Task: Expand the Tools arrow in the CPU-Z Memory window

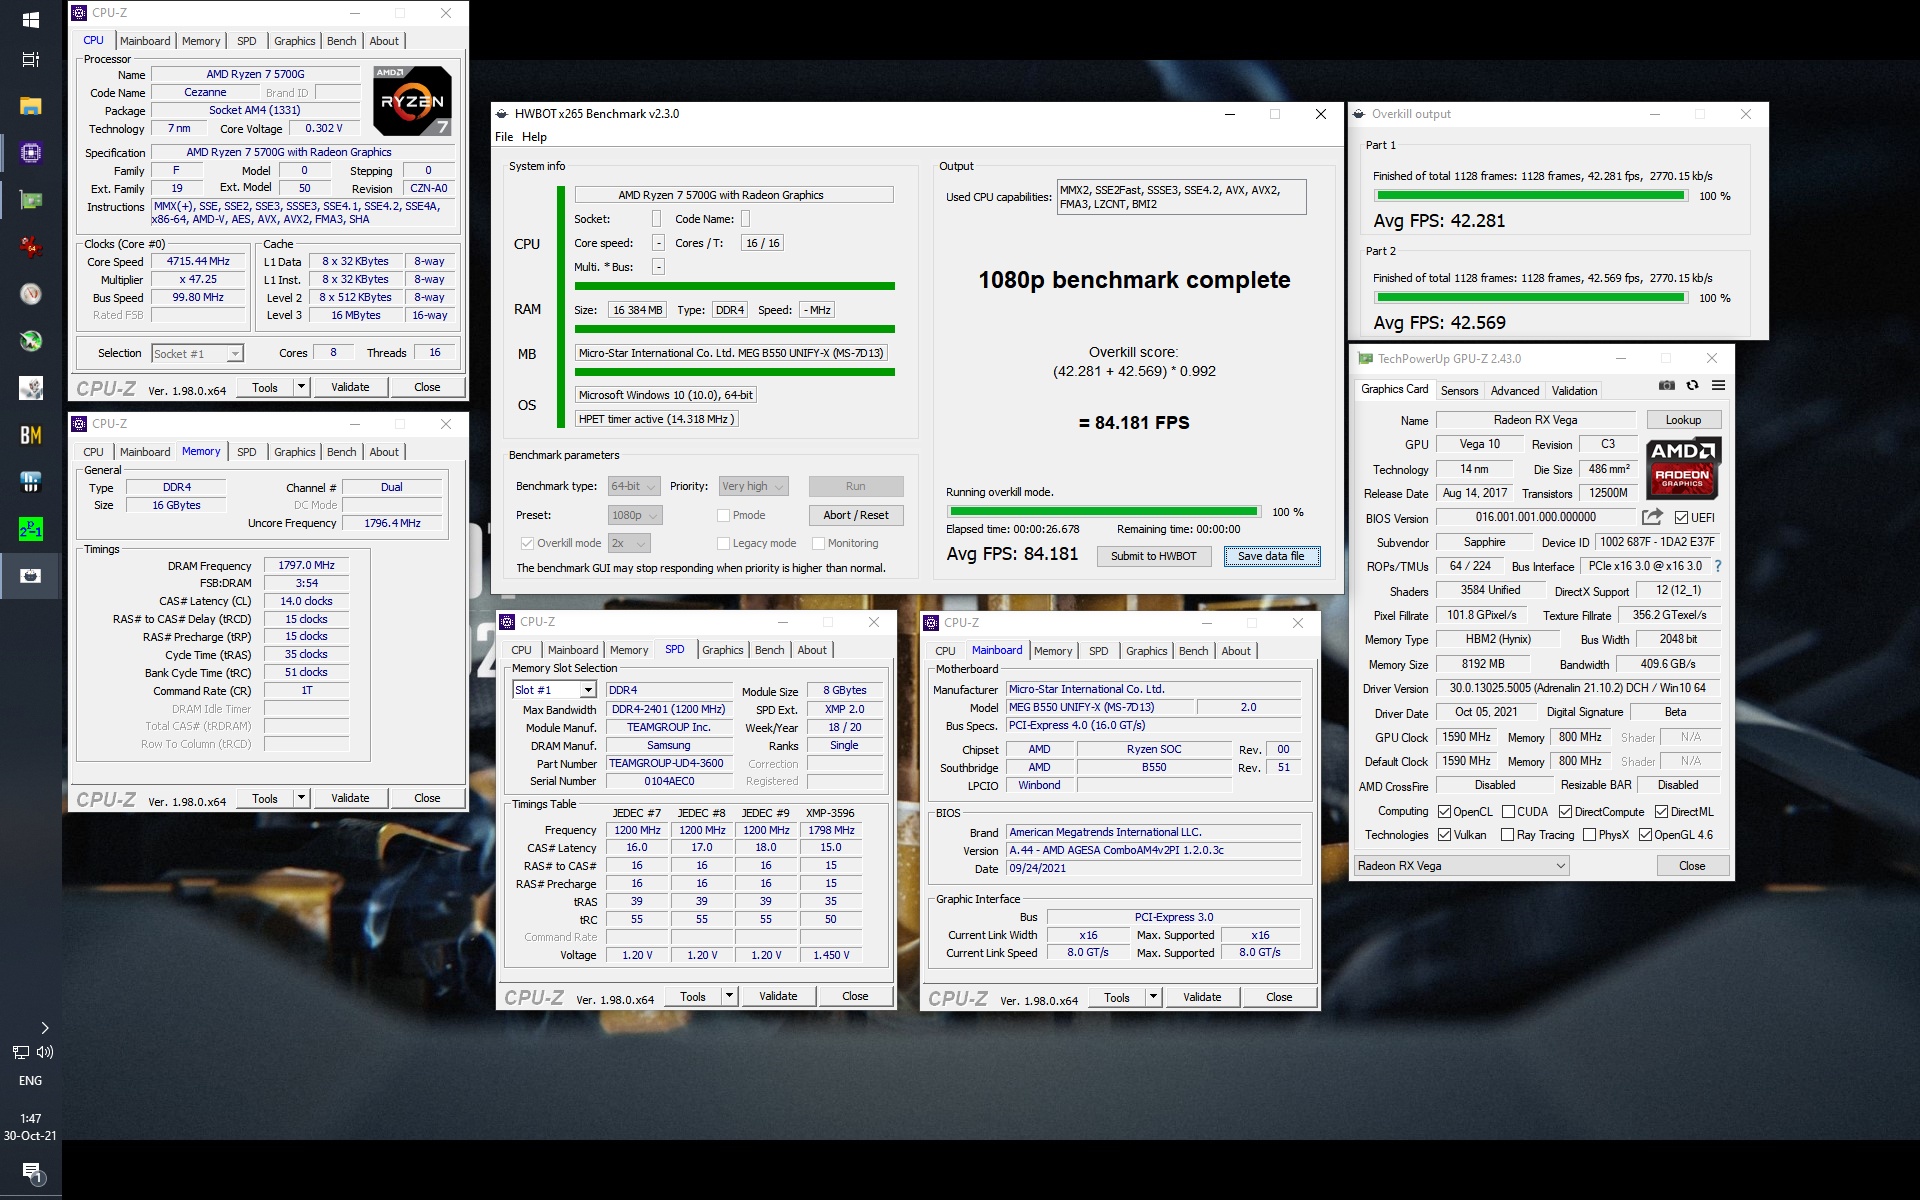Action: [x=301, y=798]
